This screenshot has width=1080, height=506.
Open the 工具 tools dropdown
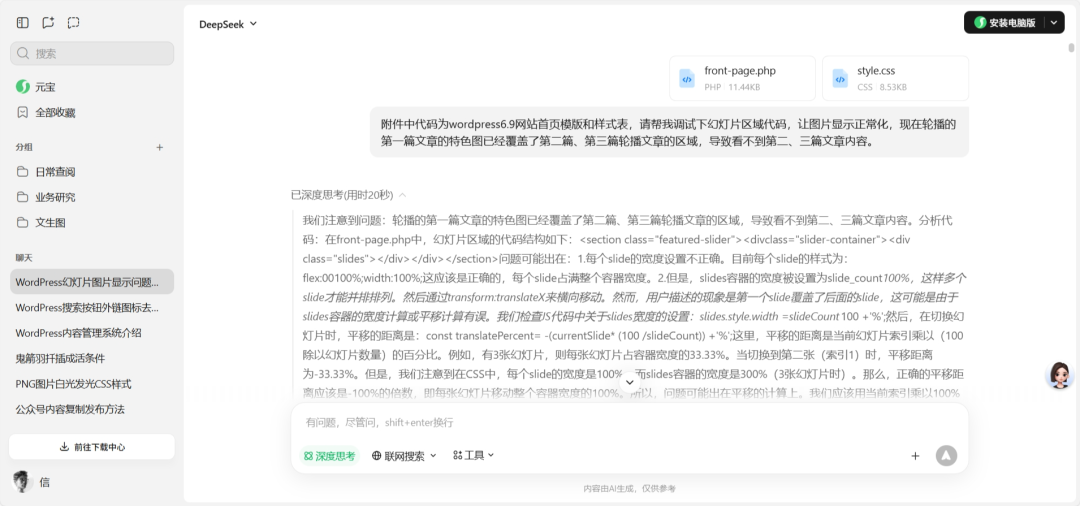click(x=473, y=456)
